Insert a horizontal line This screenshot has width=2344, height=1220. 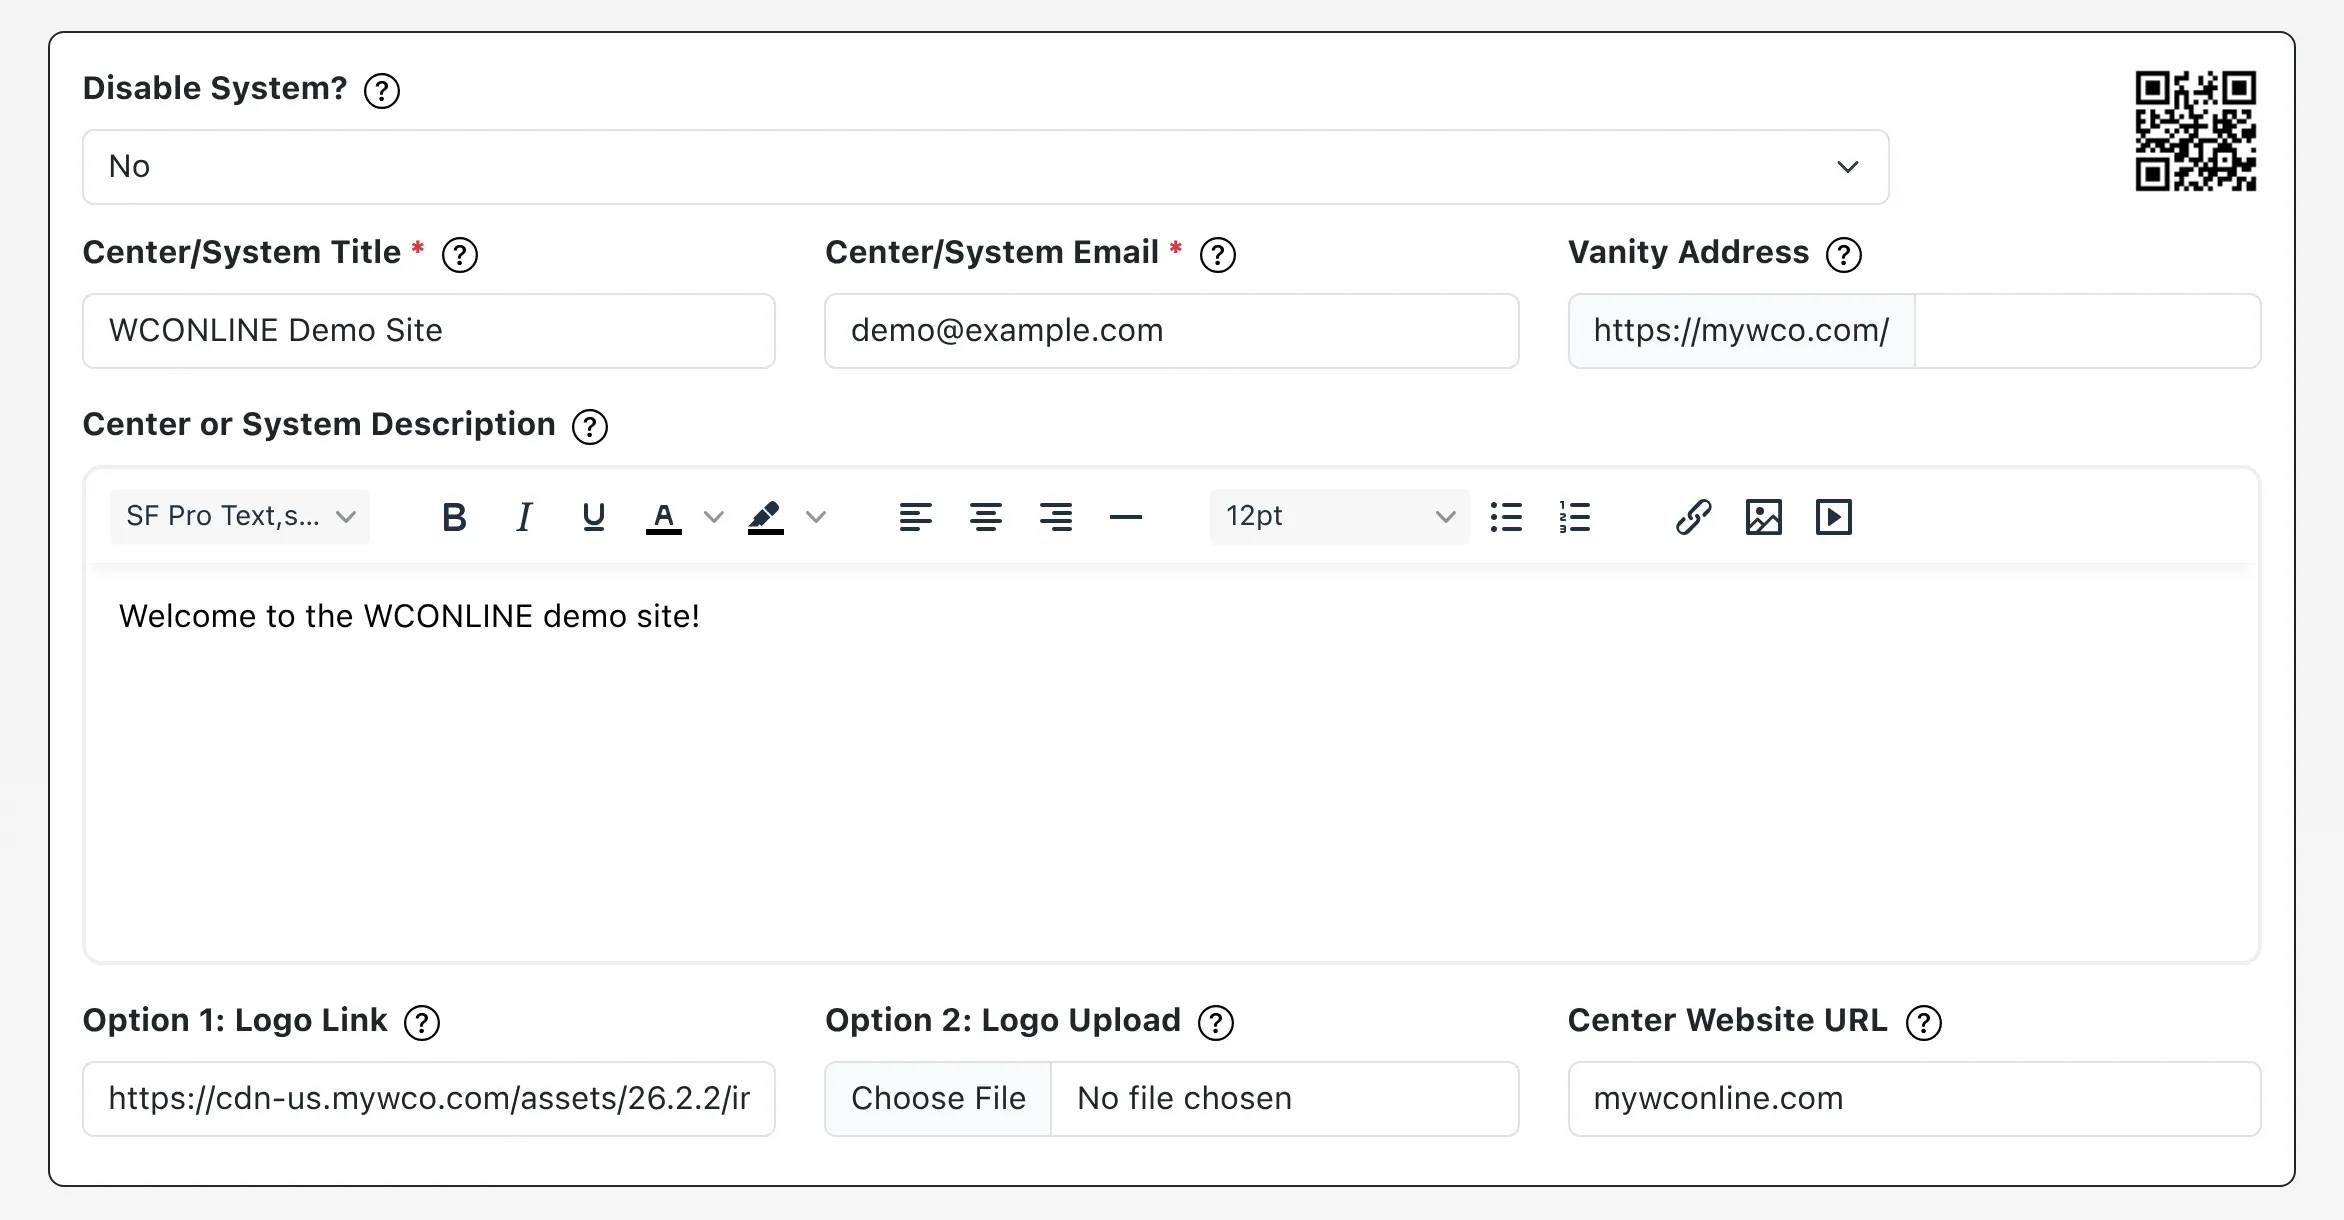[1126, 517]
